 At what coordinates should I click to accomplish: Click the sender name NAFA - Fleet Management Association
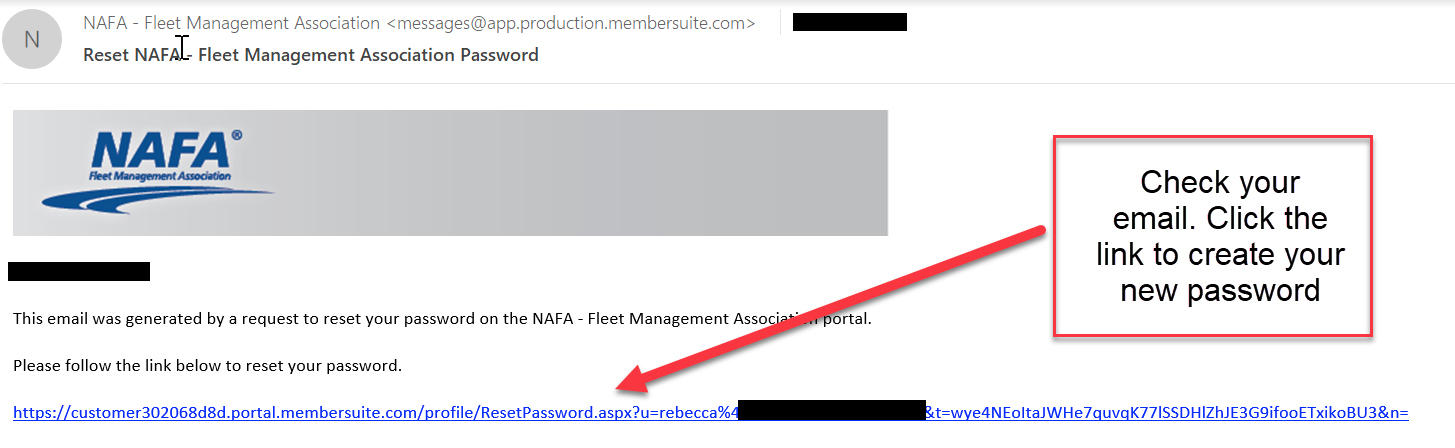point(231,23)
